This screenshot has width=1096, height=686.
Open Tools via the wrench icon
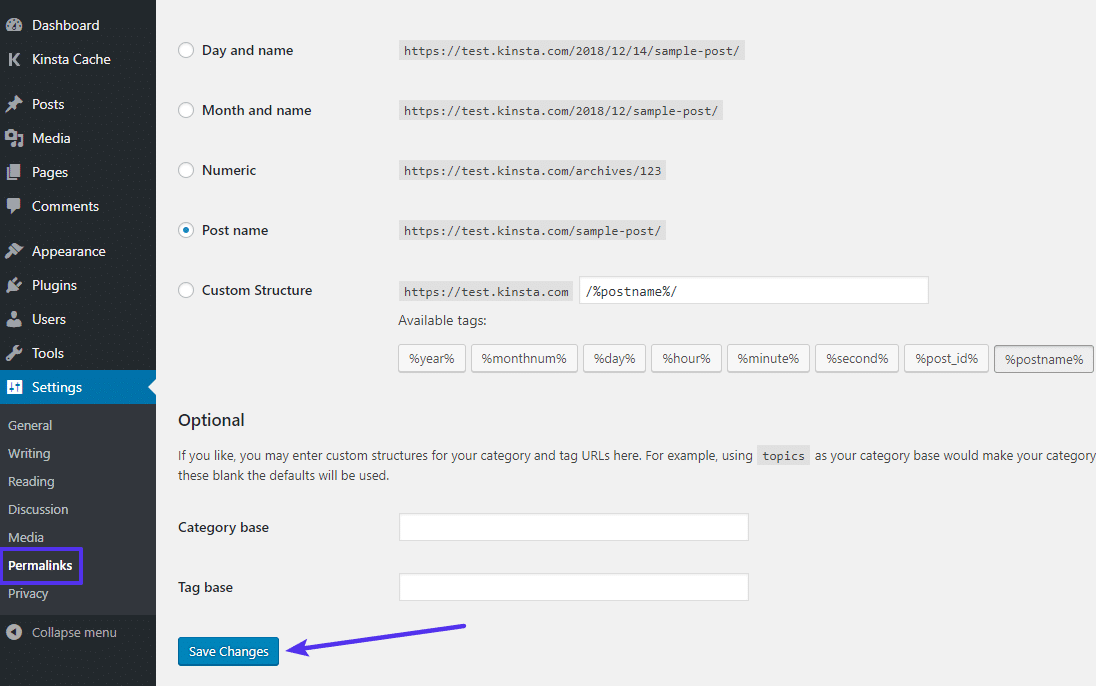(x=13, y=353)
